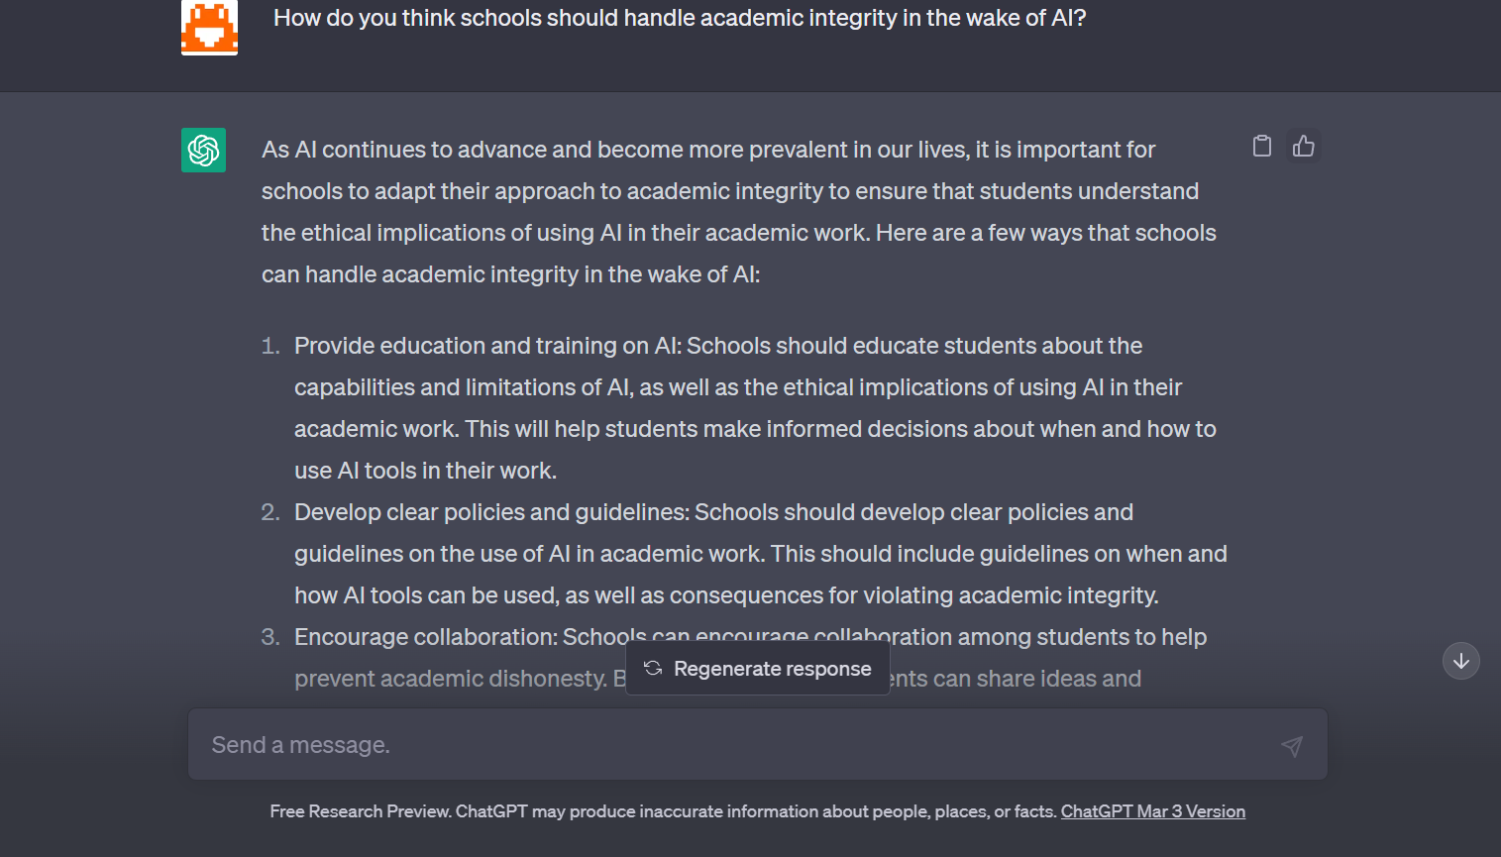Click the line 'use AI tools in their work.'

coord(425,471)
